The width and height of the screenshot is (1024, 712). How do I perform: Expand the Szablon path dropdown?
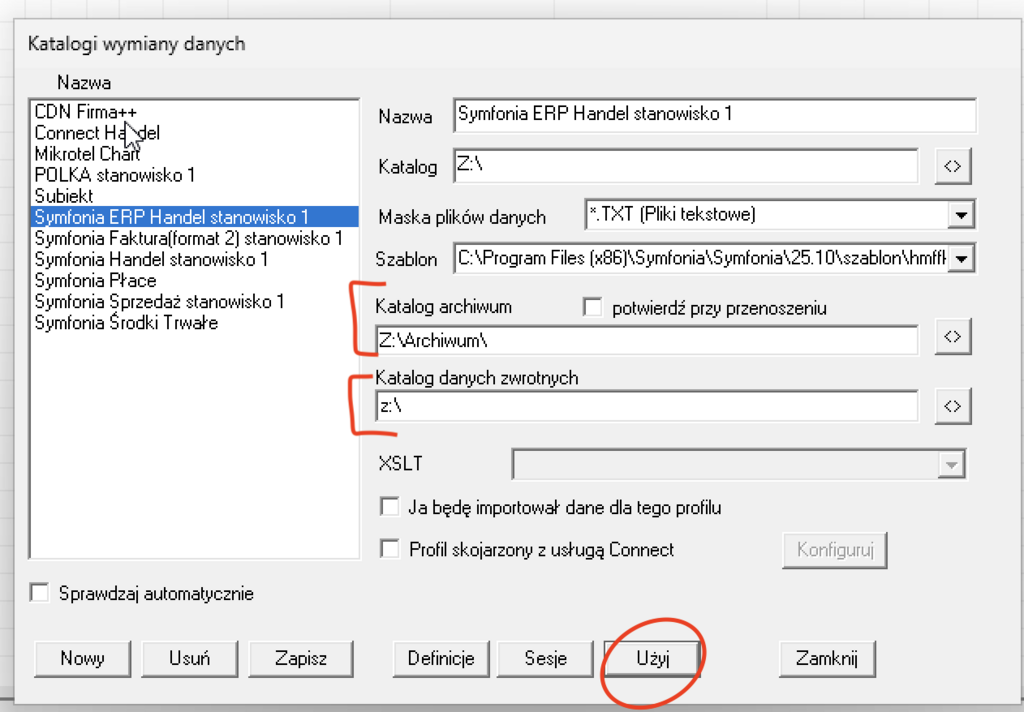pyautogui.click(x=961, y=259)
